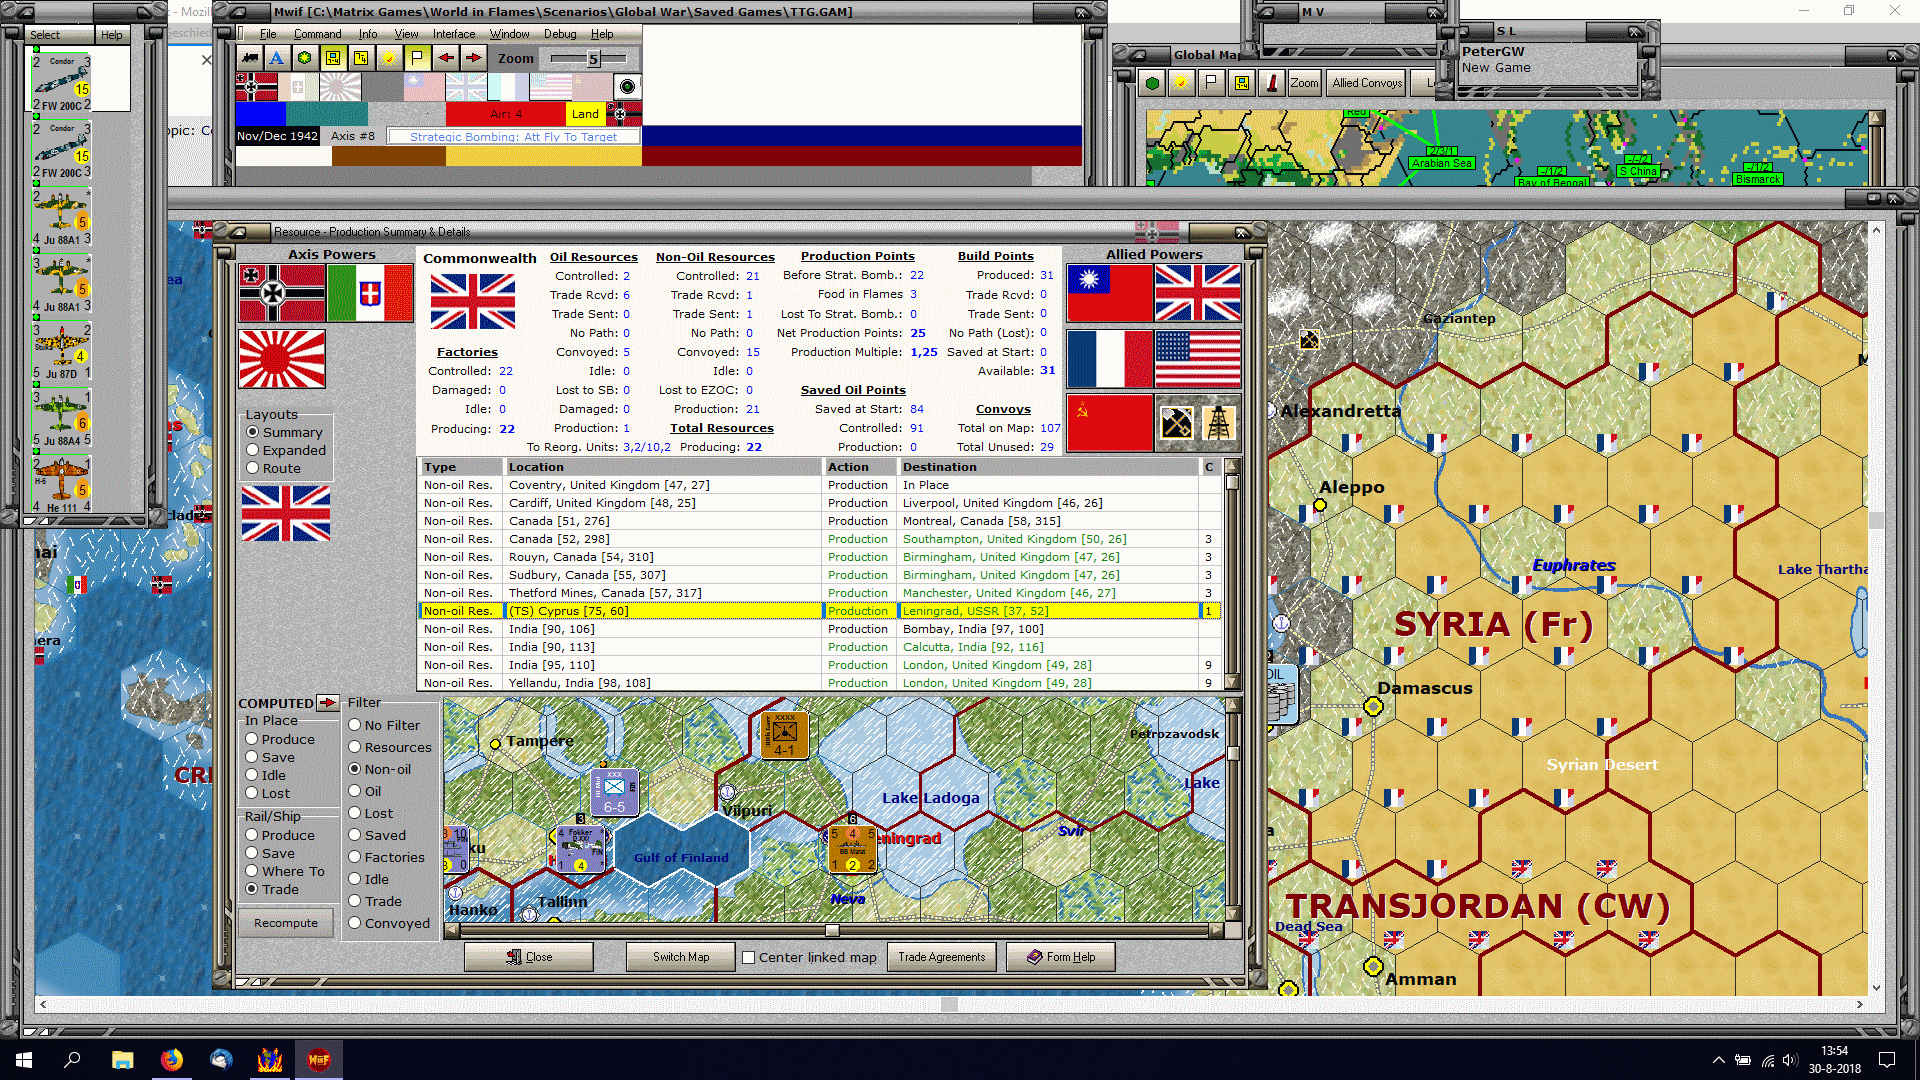Click the white flag icon in Global Map toolbar
Screen dimensions: 1920x1080
coord(1212,83)
